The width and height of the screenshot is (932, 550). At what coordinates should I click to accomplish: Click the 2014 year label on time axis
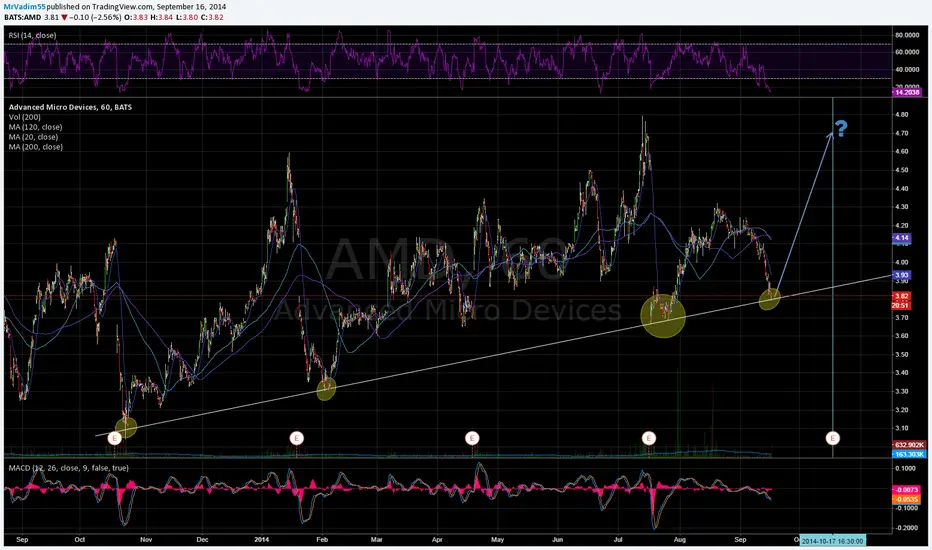click(x=262, y=540)
